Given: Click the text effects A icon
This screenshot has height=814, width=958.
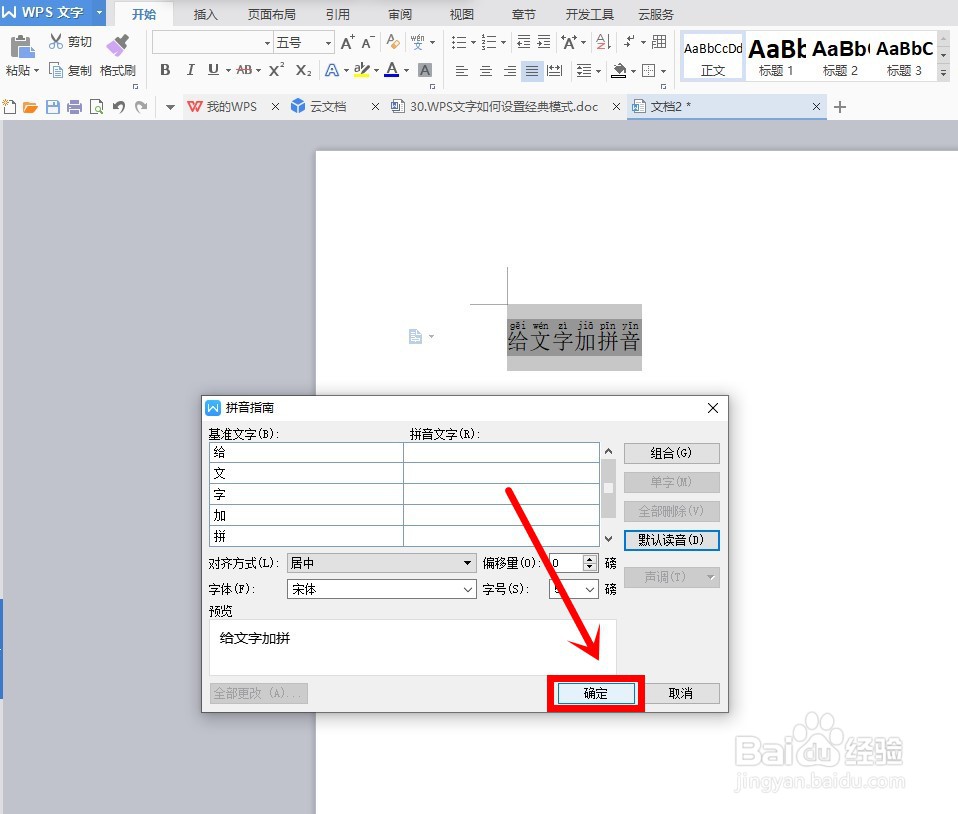Looking at the screenshot, I should pos(332,70).
